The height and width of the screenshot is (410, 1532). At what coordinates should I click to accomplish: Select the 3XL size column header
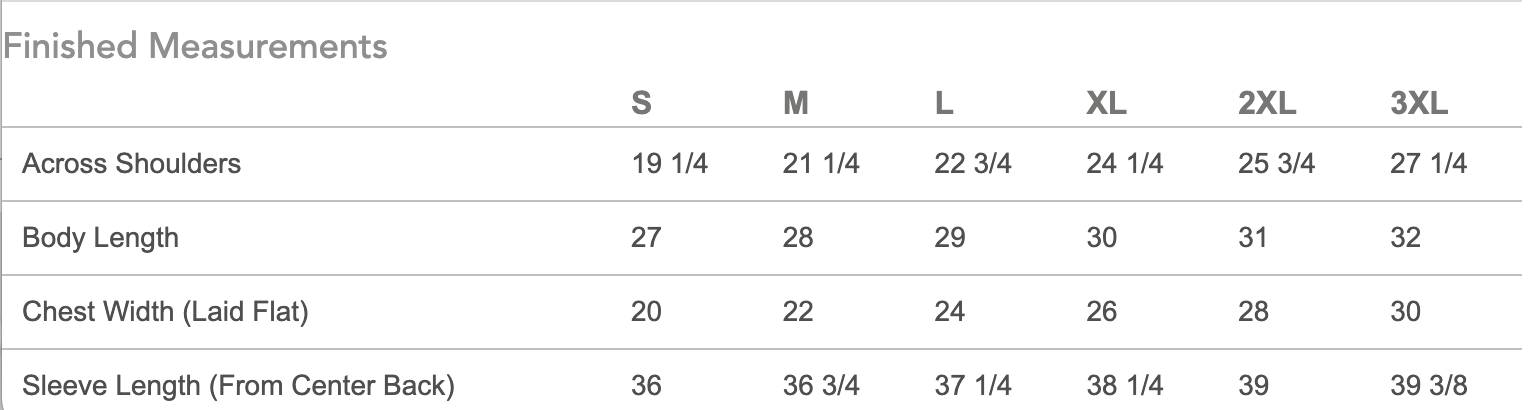click(1419, 103)
